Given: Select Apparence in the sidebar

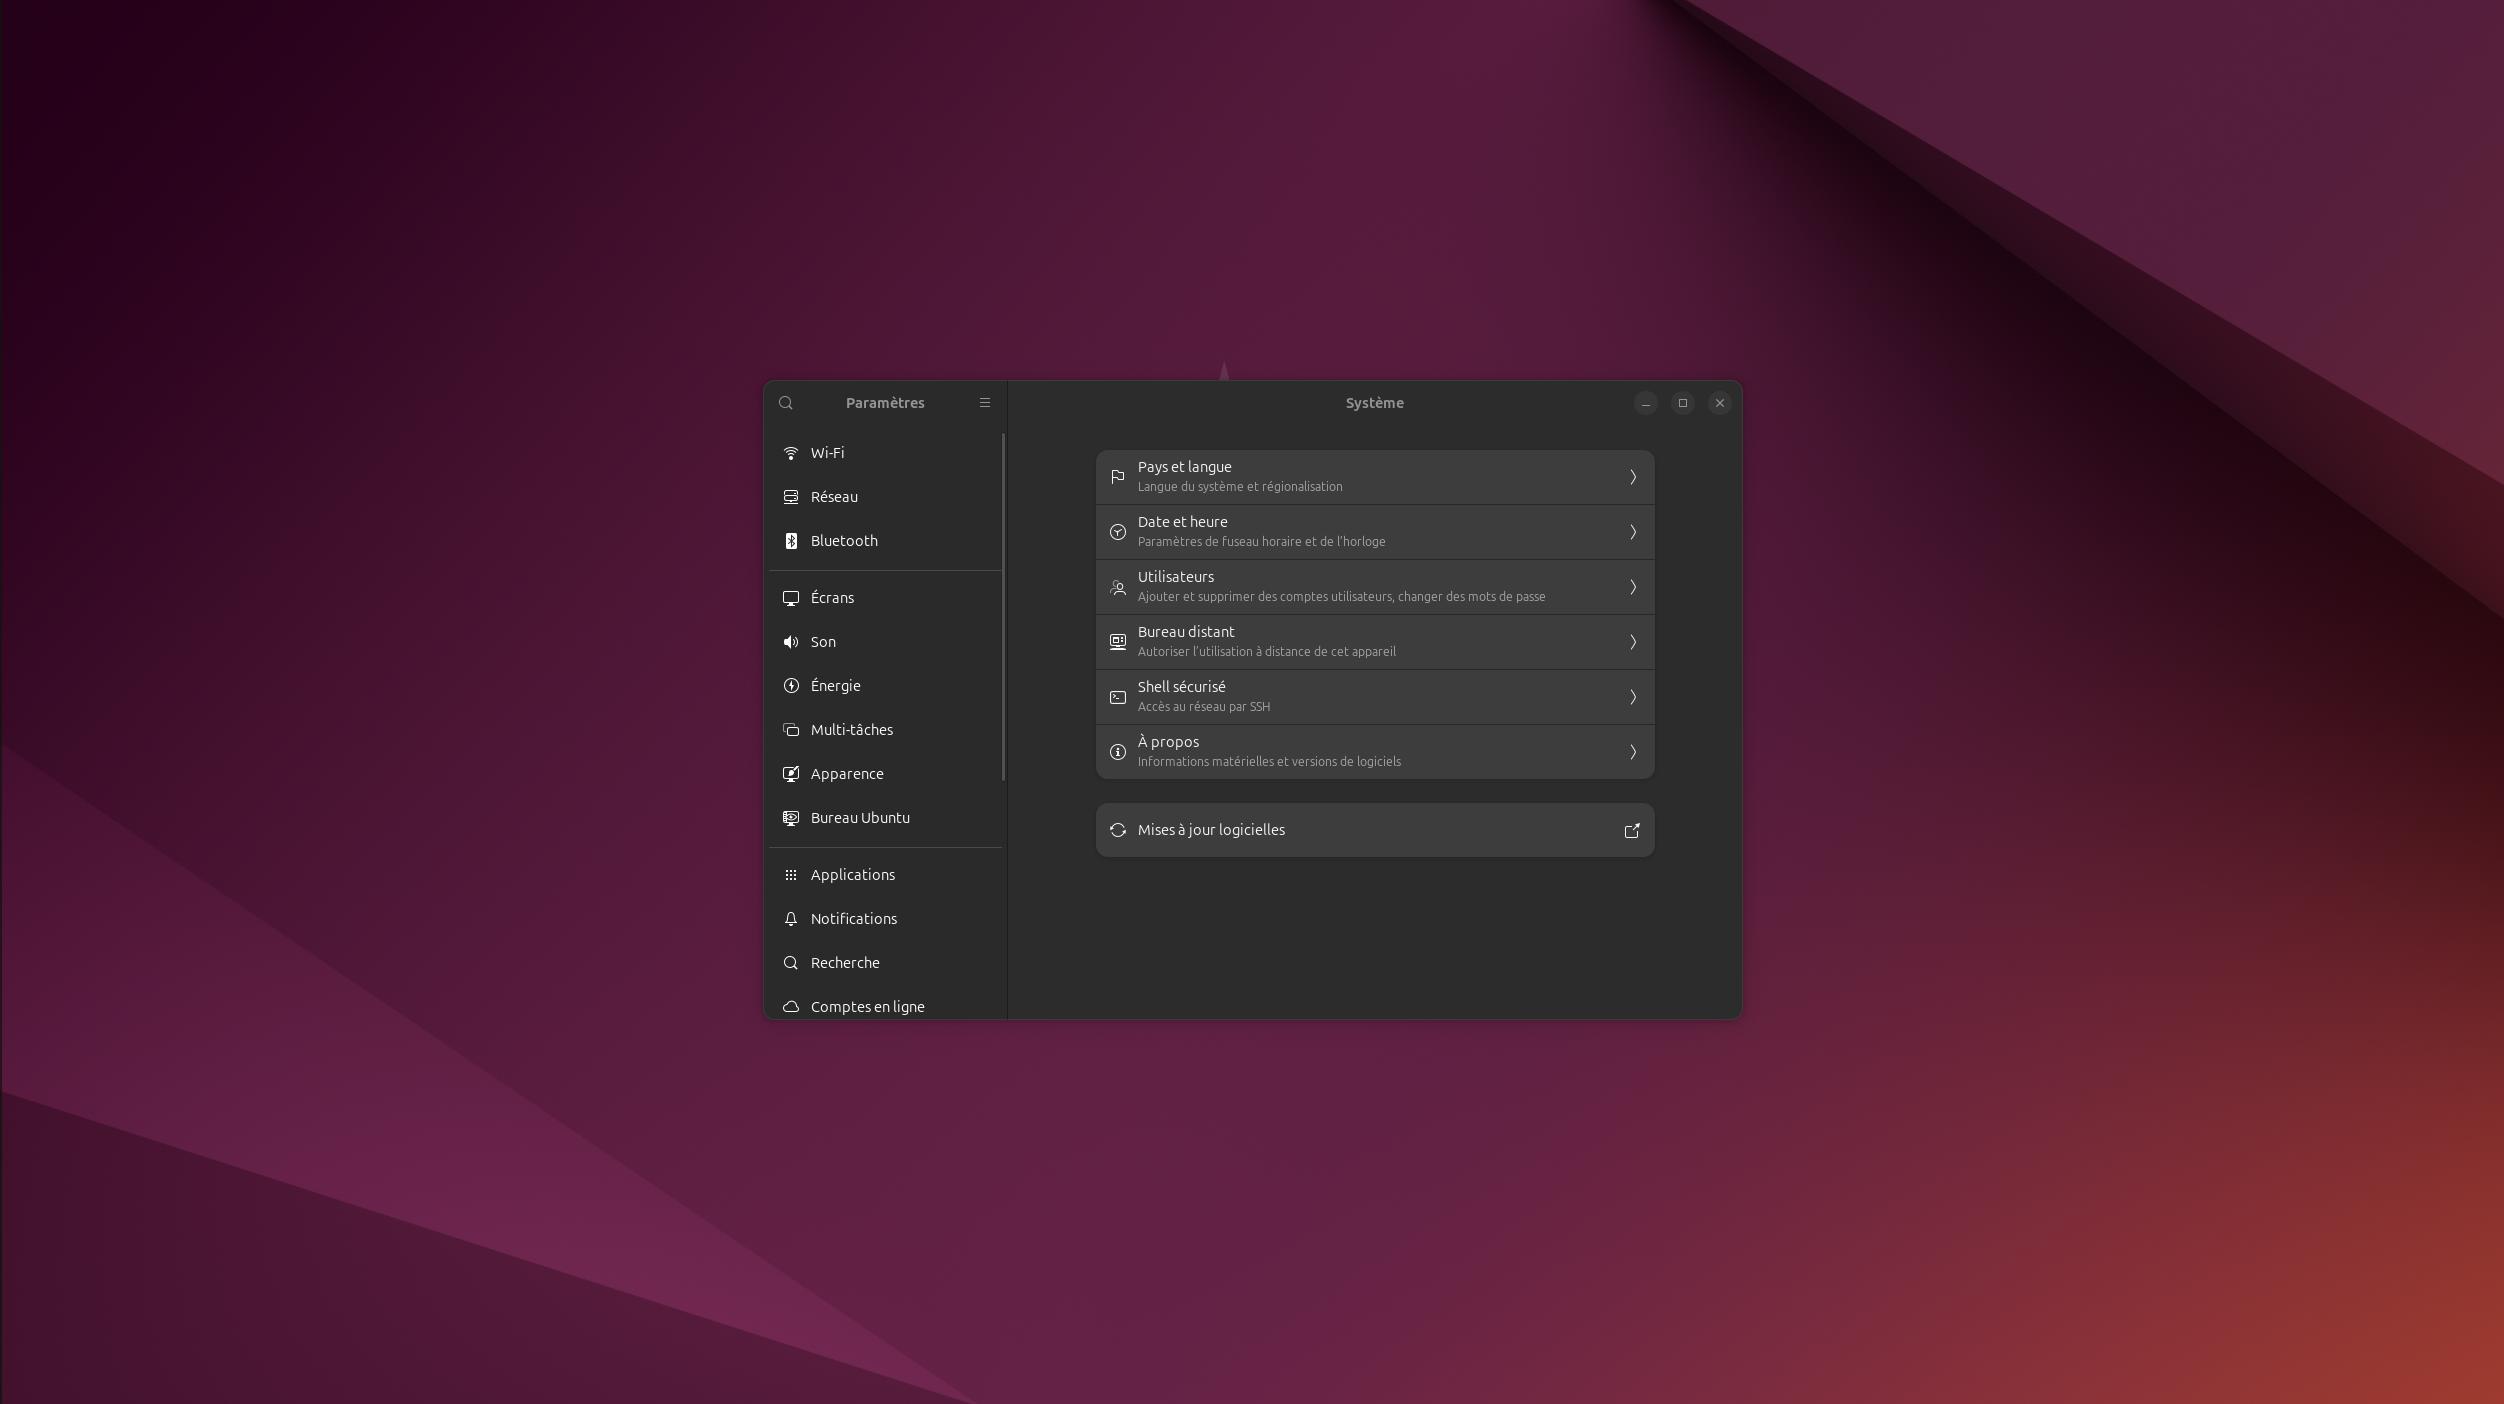Looking at the screenshot, I should click(847, 774).
